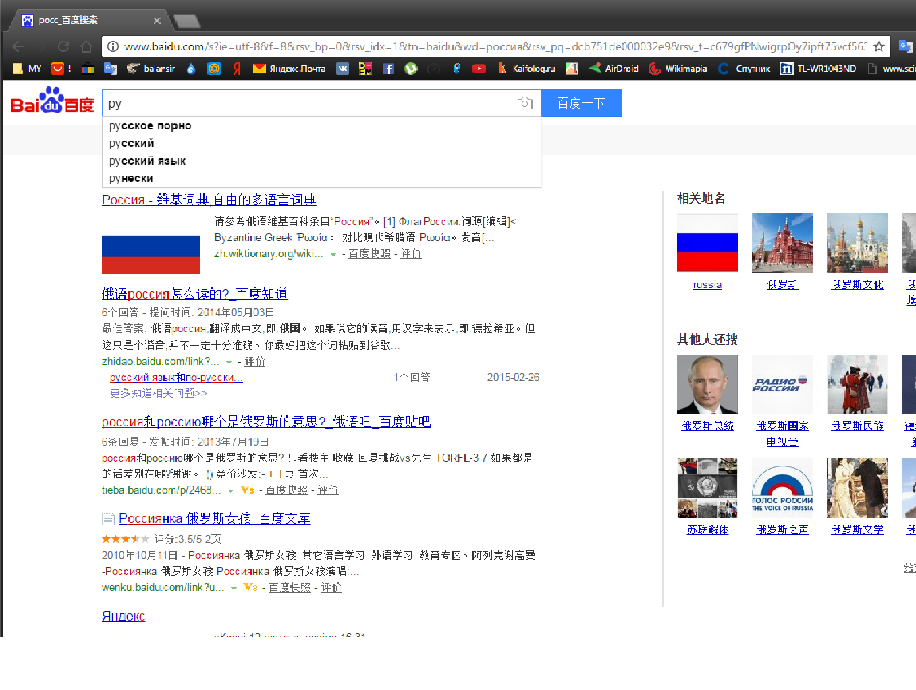Screen dimensions: 916x690
Task: Bookmark this page with the star icon
Action: (x=879, y=46)
